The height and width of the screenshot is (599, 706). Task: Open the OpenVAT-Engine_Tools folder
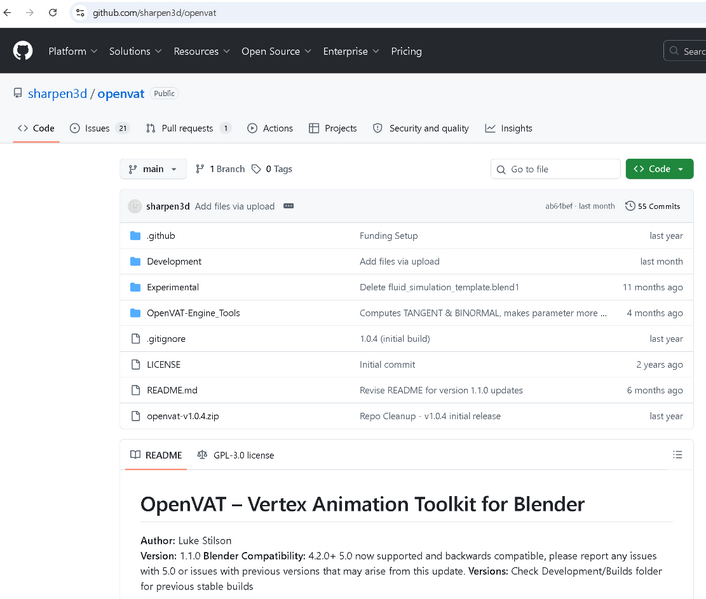tap(193, 313)
